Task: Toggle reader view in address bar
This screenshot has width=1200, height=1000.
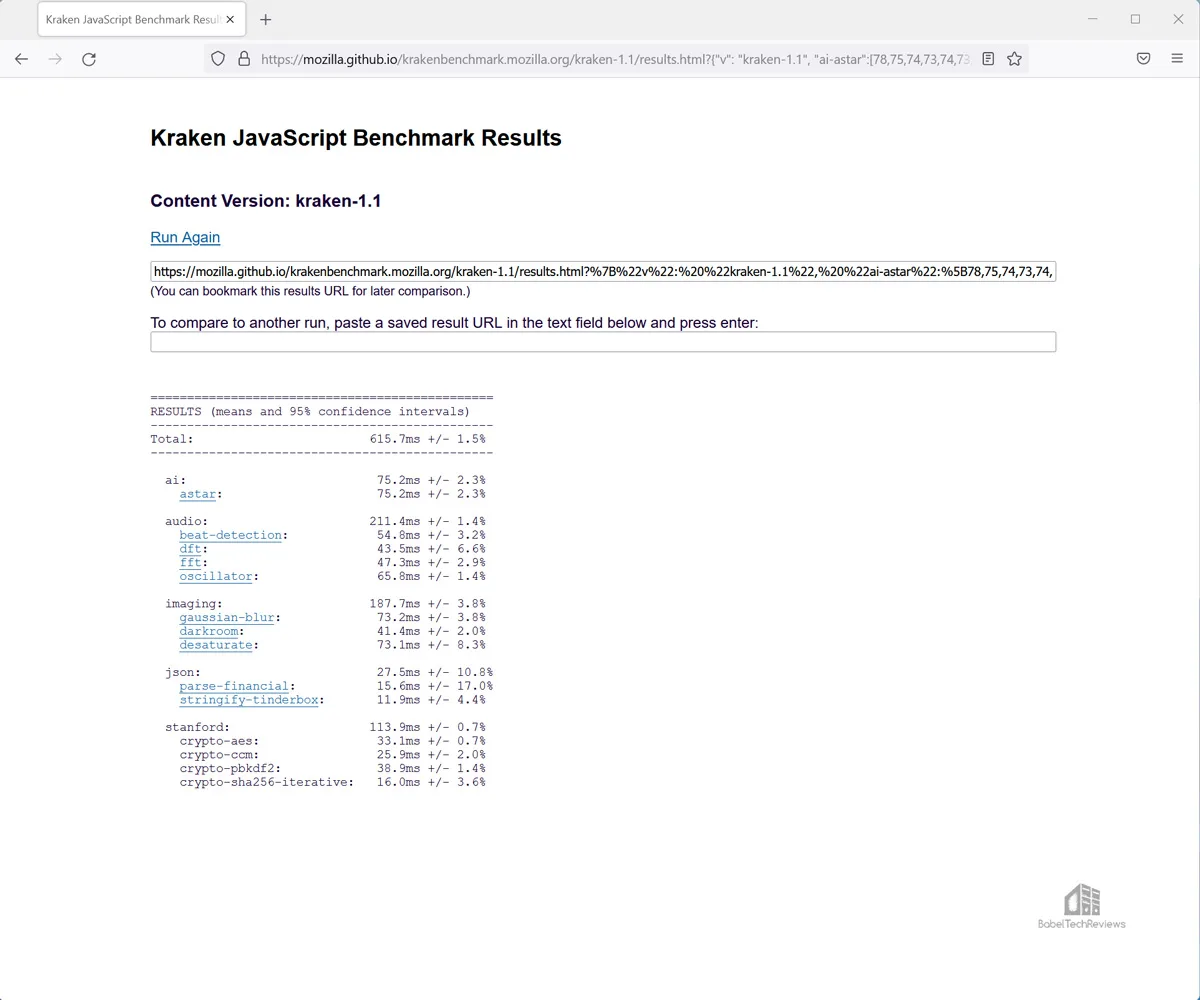Action: coord(988,59)
